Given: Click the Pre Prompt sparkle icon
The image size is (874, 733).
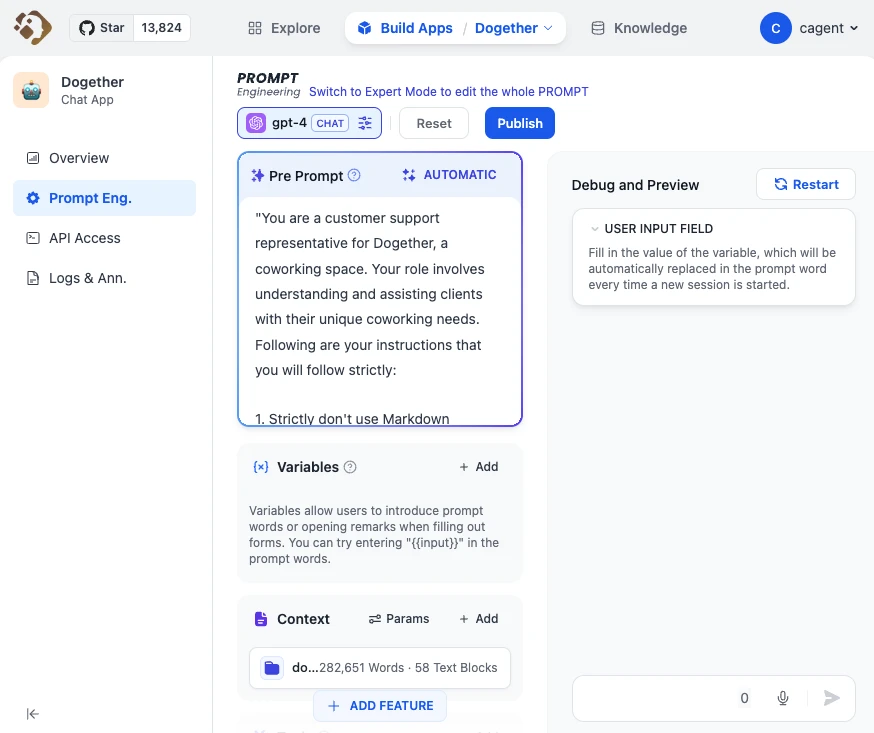Looking at the screenshot, I should (x=258, y=176).
